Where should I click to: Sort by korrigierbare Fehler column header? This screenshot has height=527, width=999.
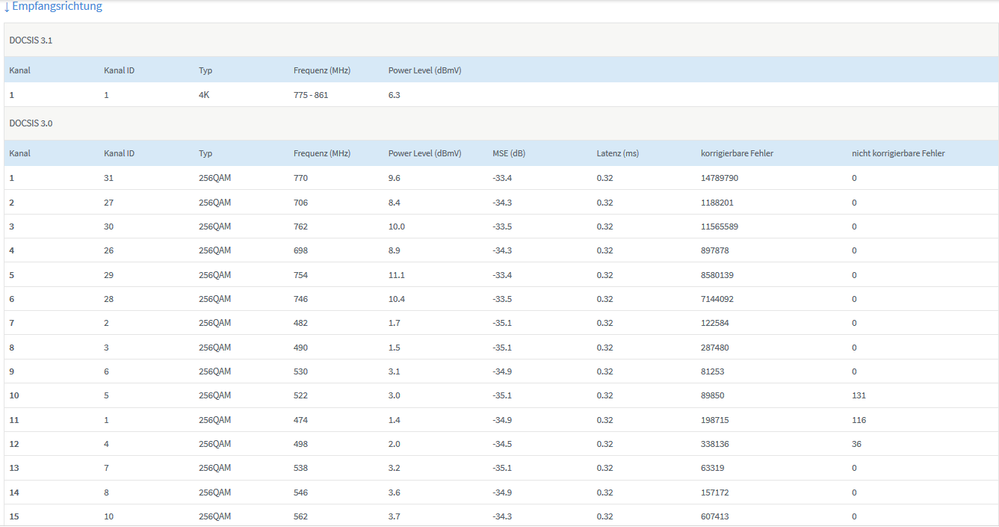click(x=737, y=154)
